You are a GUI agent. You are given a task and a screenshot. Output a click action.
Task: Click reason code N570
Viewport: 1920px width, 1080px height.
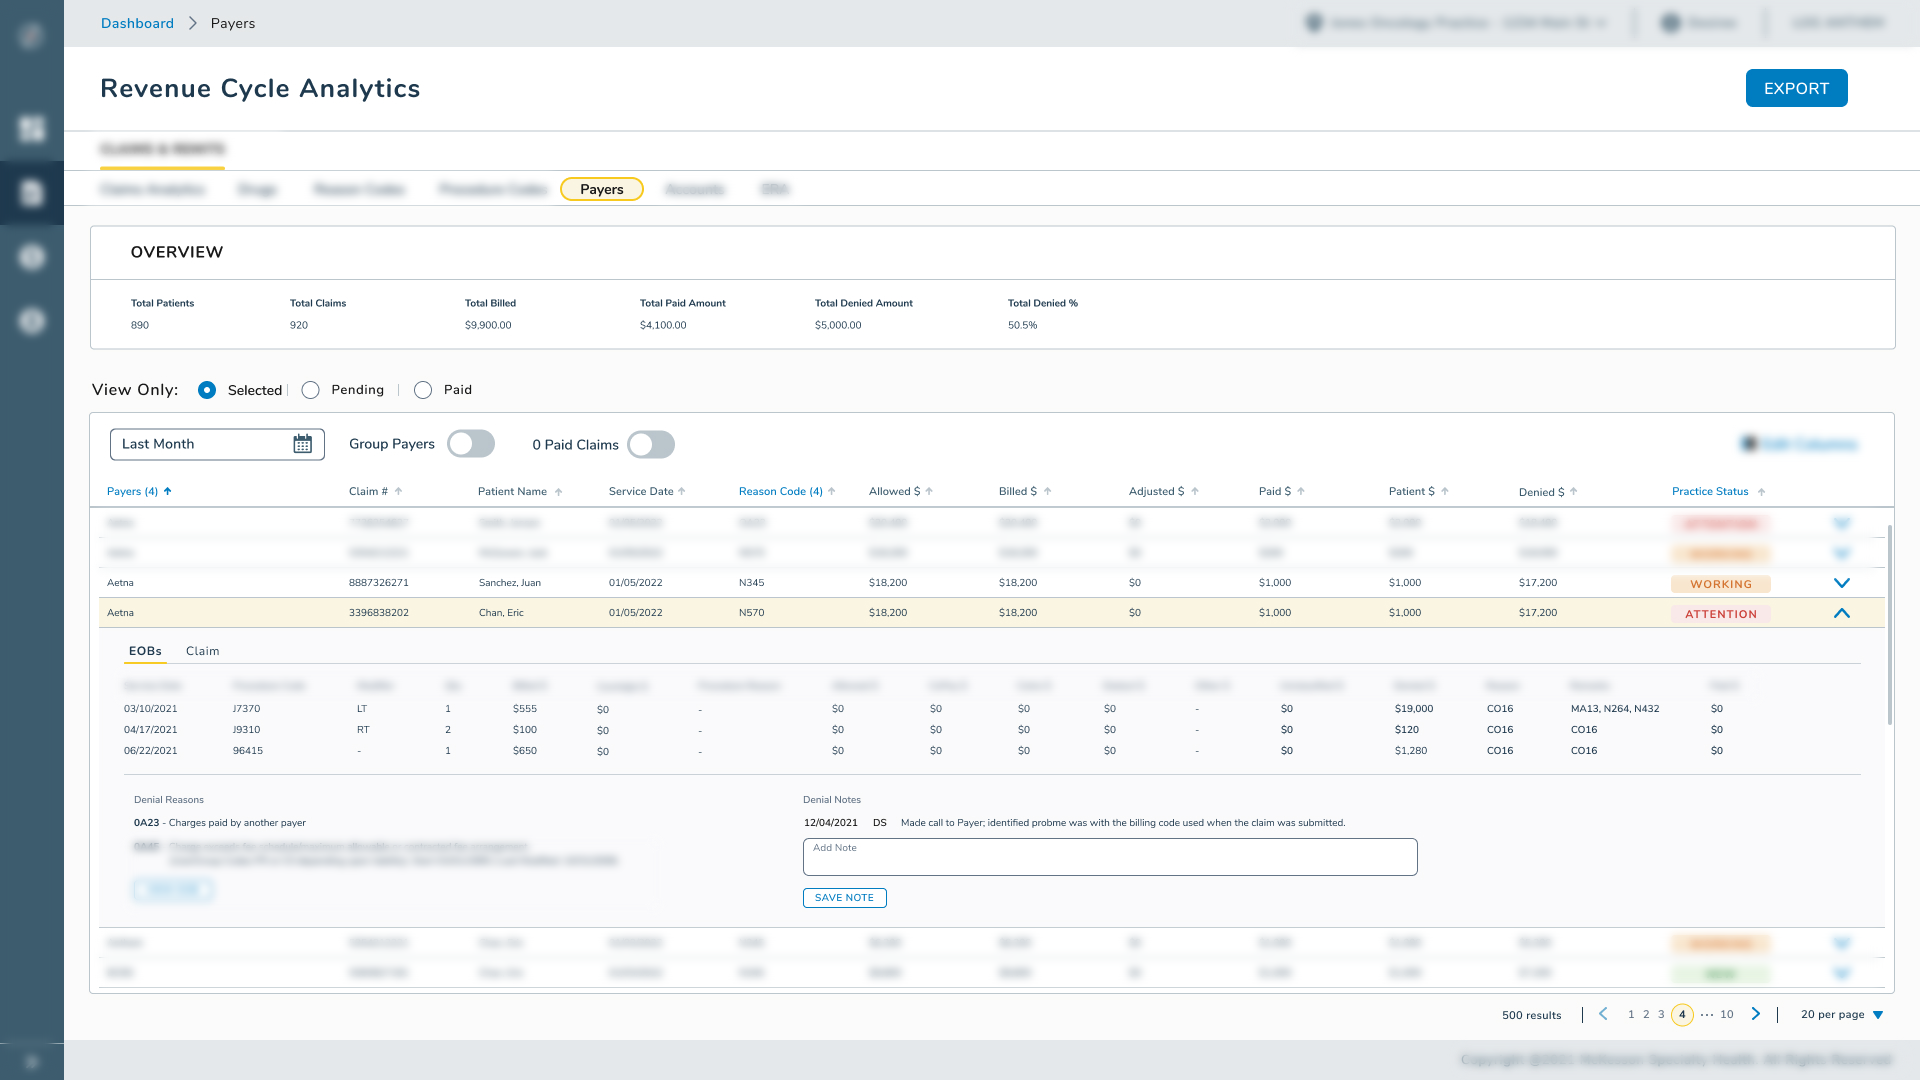pyautogui.click(x=751, y=613)
